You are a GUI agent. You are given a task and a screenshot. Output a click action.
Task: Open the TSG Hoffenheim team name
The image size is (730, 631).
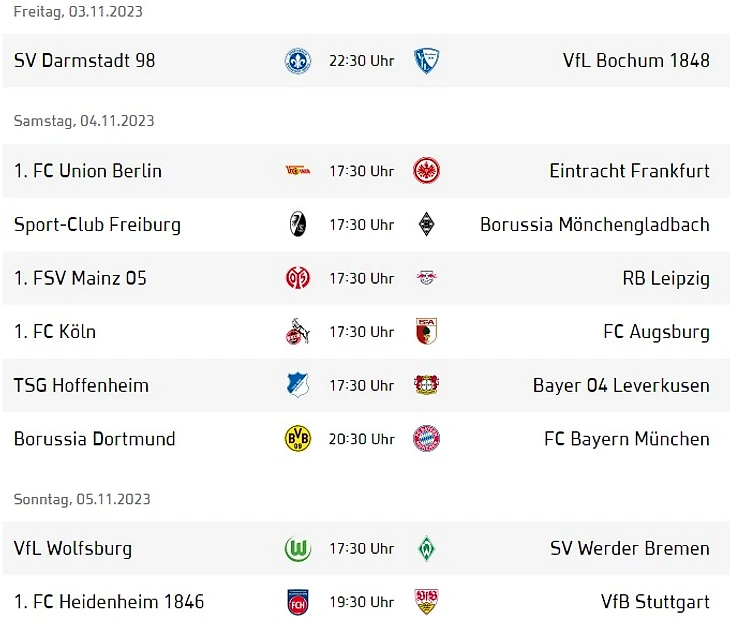click(81, 385)
